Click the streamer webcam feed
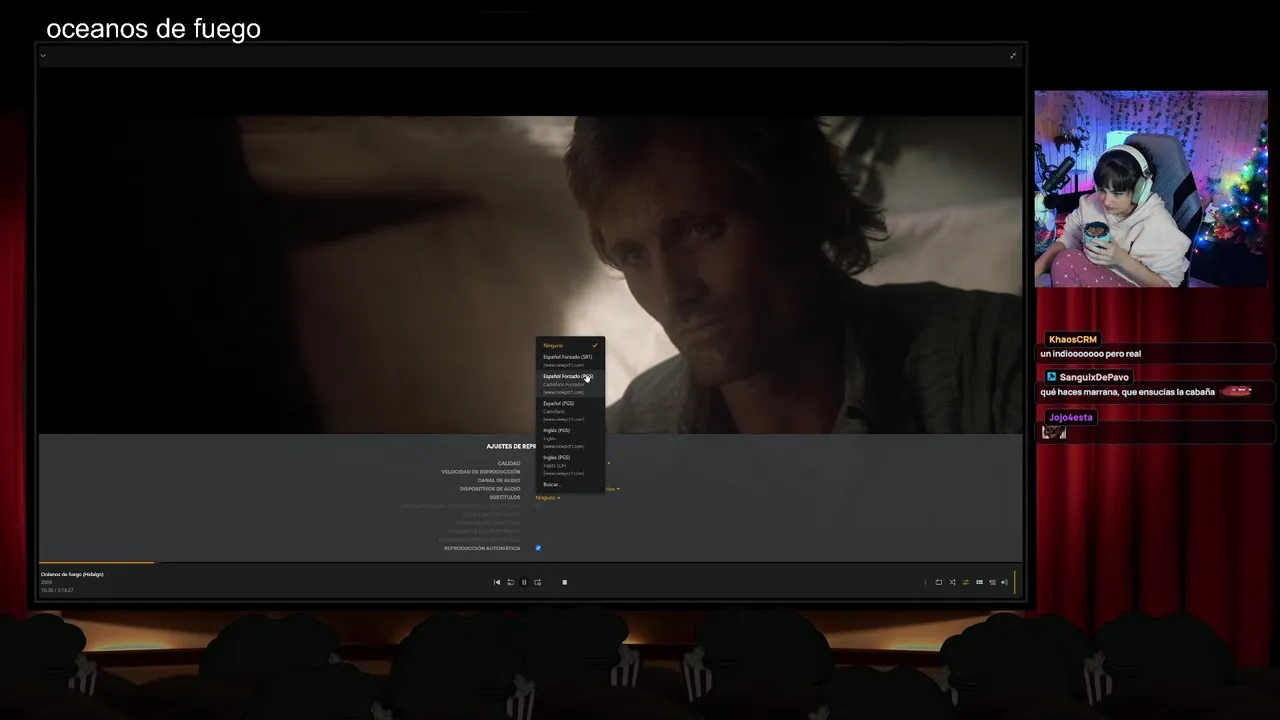The width and height of the screenshot is (1280, 720). tap(1151, 189)
